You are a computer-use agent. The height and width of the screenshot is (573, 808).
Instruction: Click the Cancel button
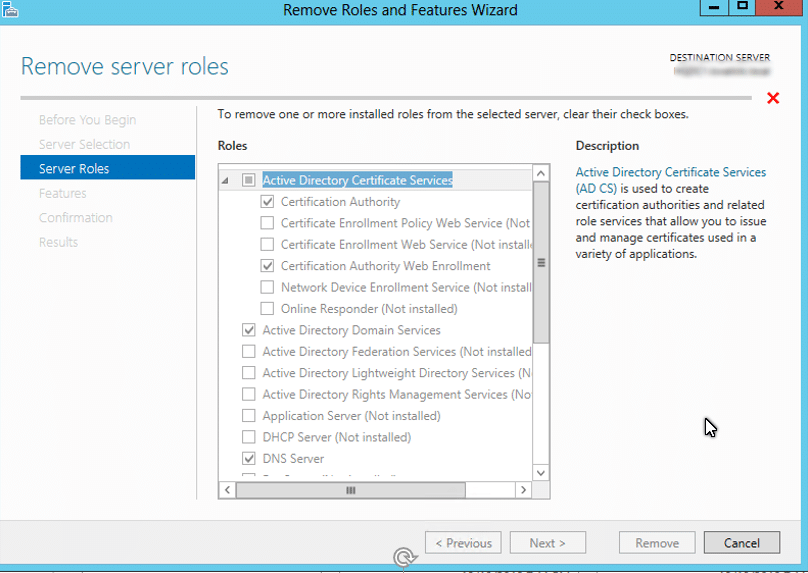click(741, 543)
